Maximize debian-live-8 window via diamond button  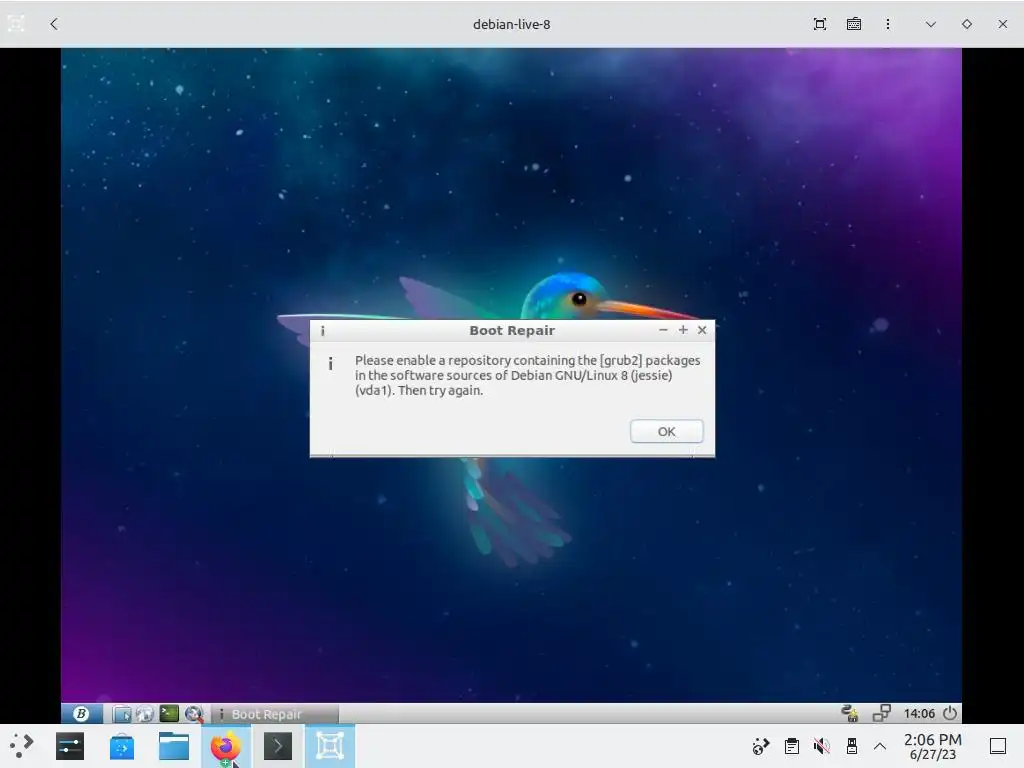point(967,24)
